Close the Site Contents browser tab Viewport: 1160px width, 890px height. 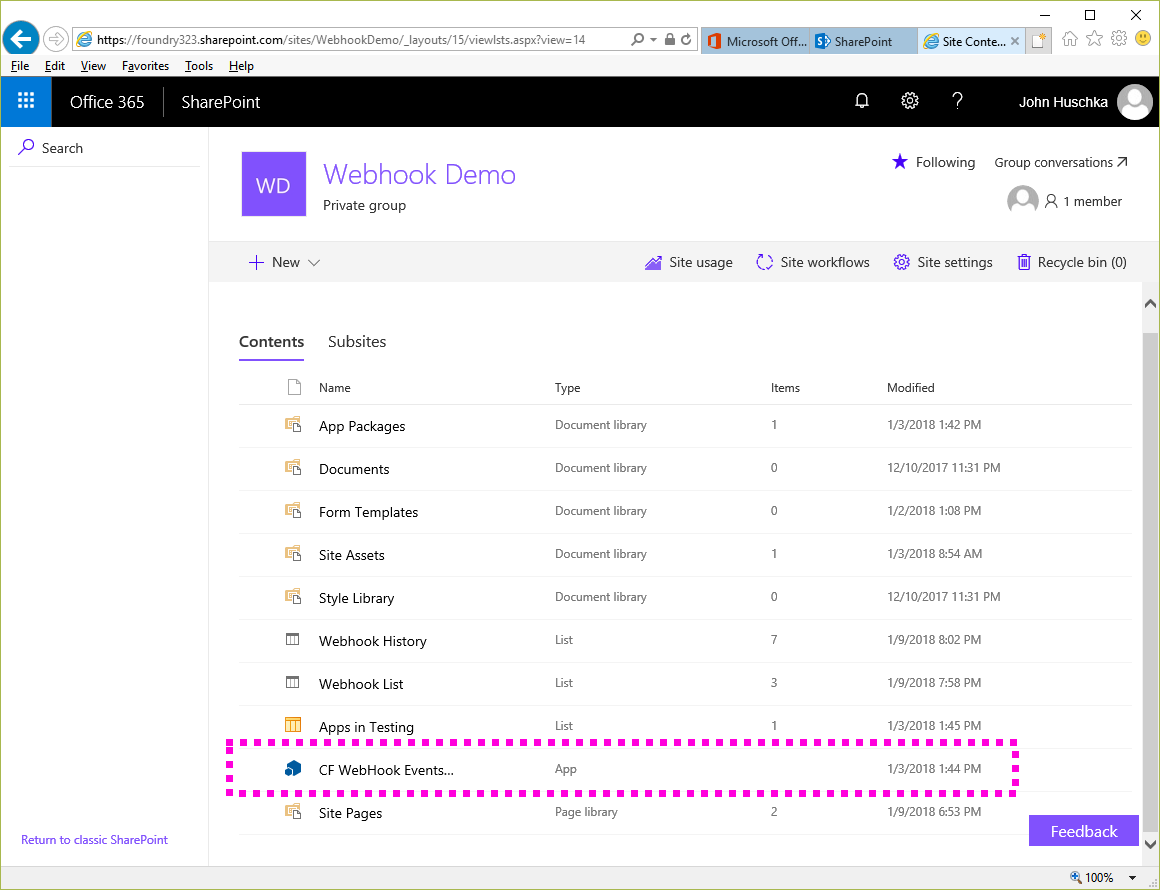(1015, 41)
